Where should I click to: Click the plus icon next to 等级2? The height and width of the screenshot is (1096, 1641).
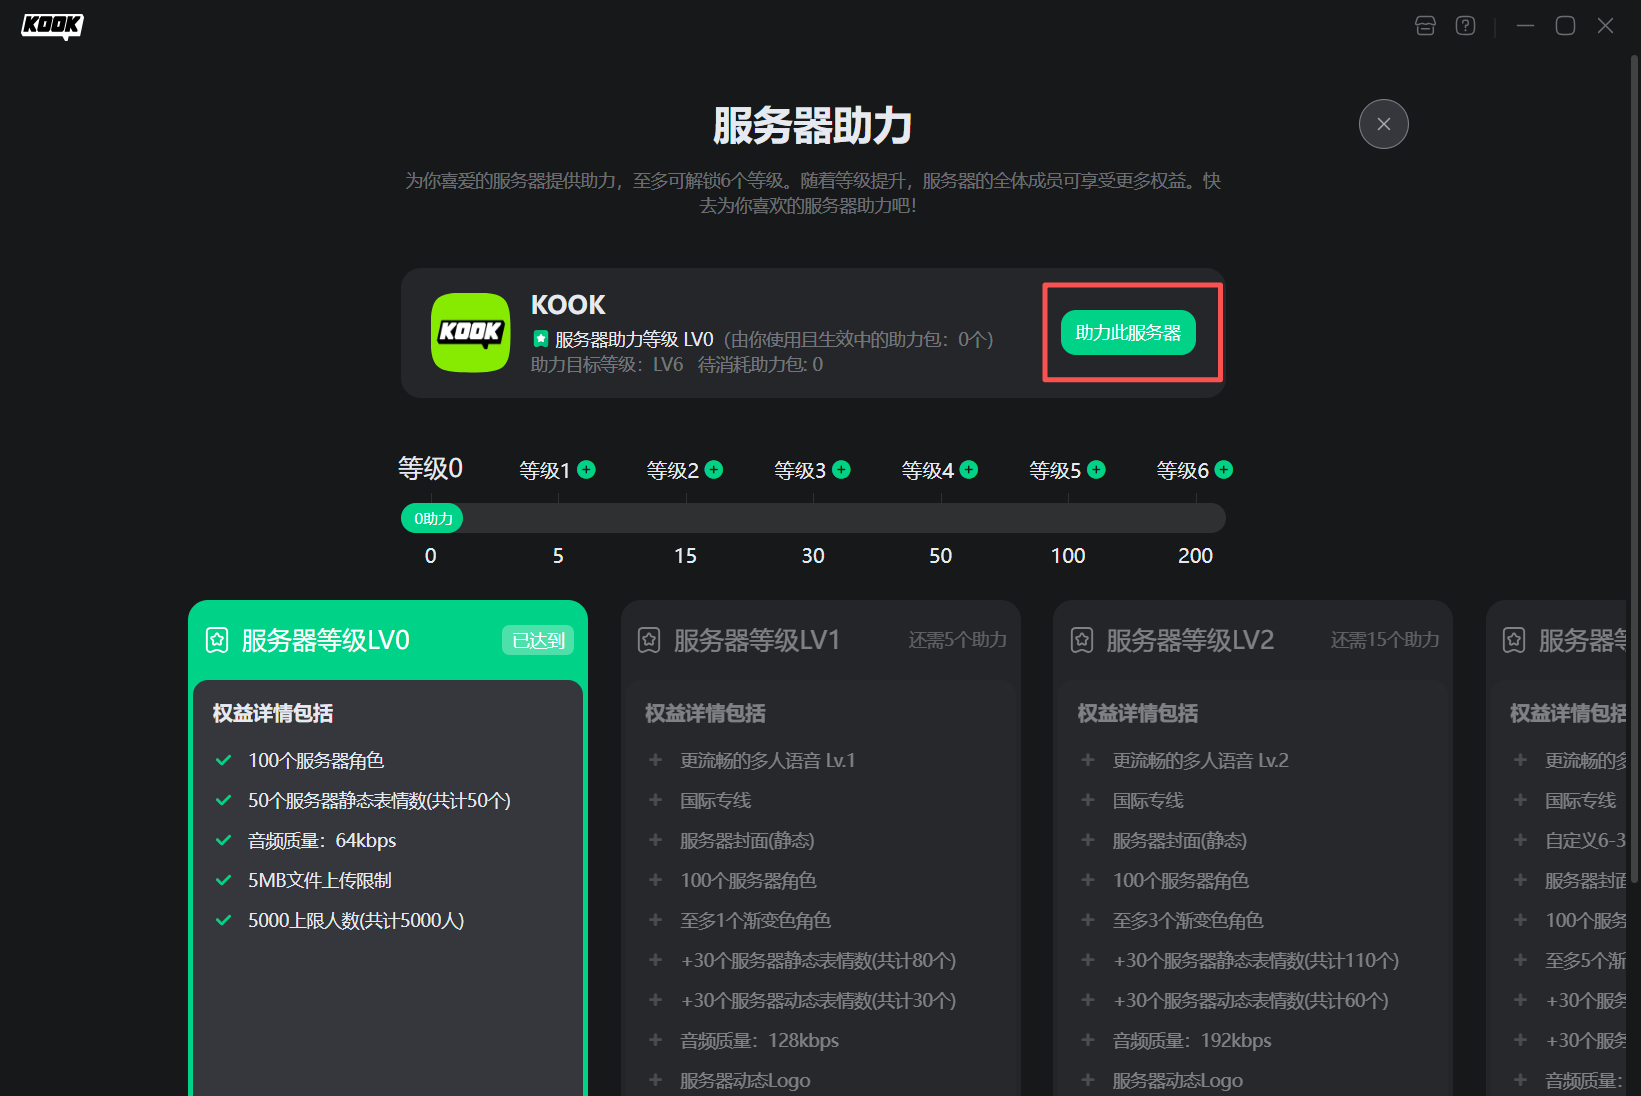click(x=714, y=470)
